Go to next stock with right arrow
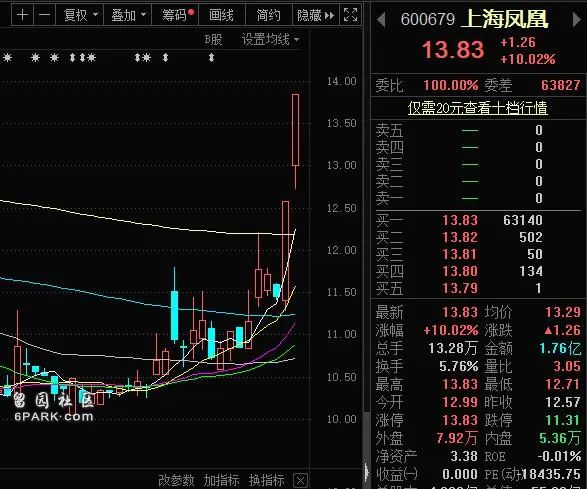 click(x=577, y=19)
